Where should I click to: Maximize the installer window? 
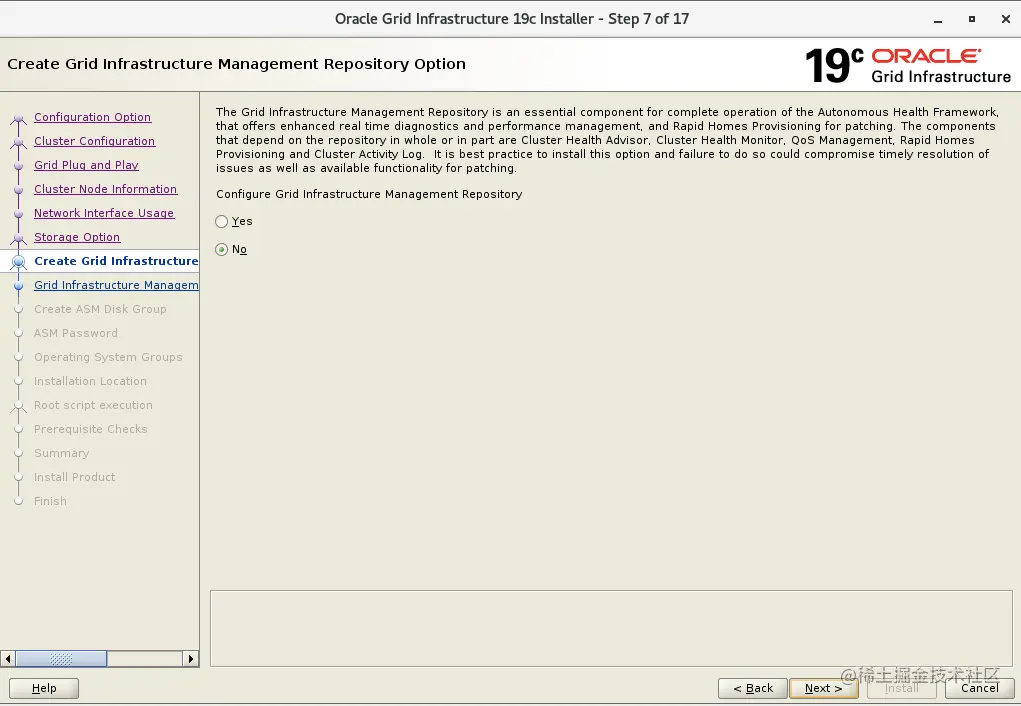972,20
